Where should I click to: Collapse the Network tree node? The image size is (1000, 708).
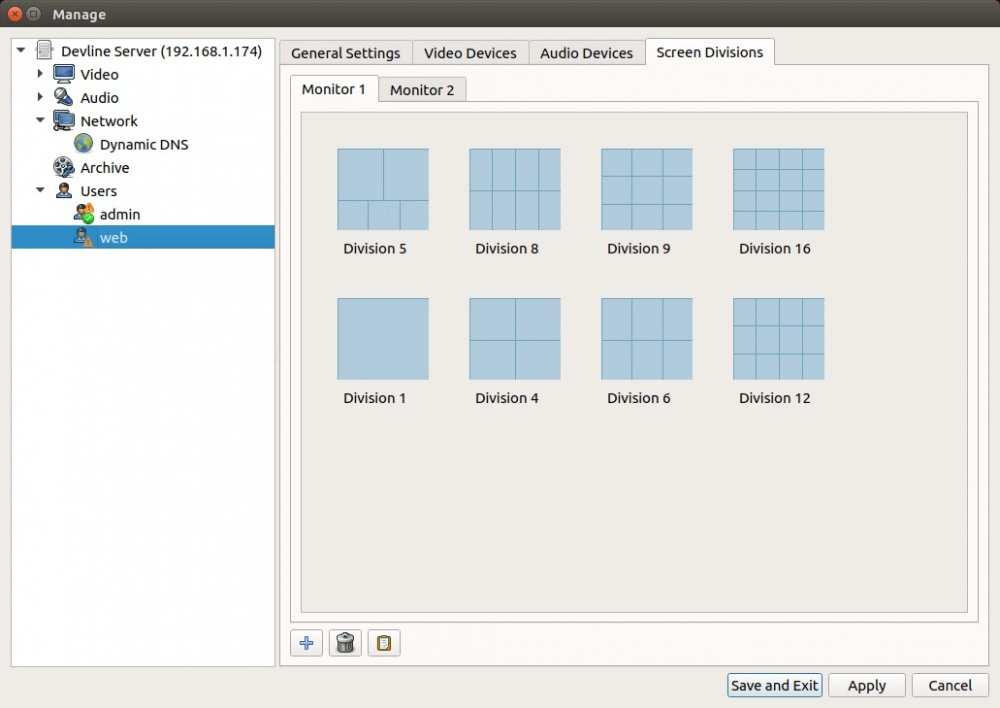40,120
